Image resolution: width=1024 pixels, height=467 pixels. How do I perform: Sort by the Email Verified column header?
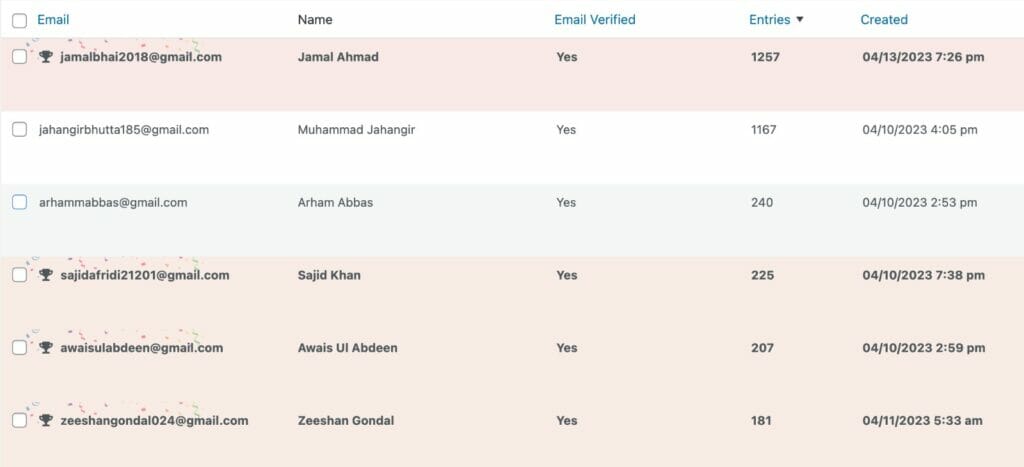point(594,20)
